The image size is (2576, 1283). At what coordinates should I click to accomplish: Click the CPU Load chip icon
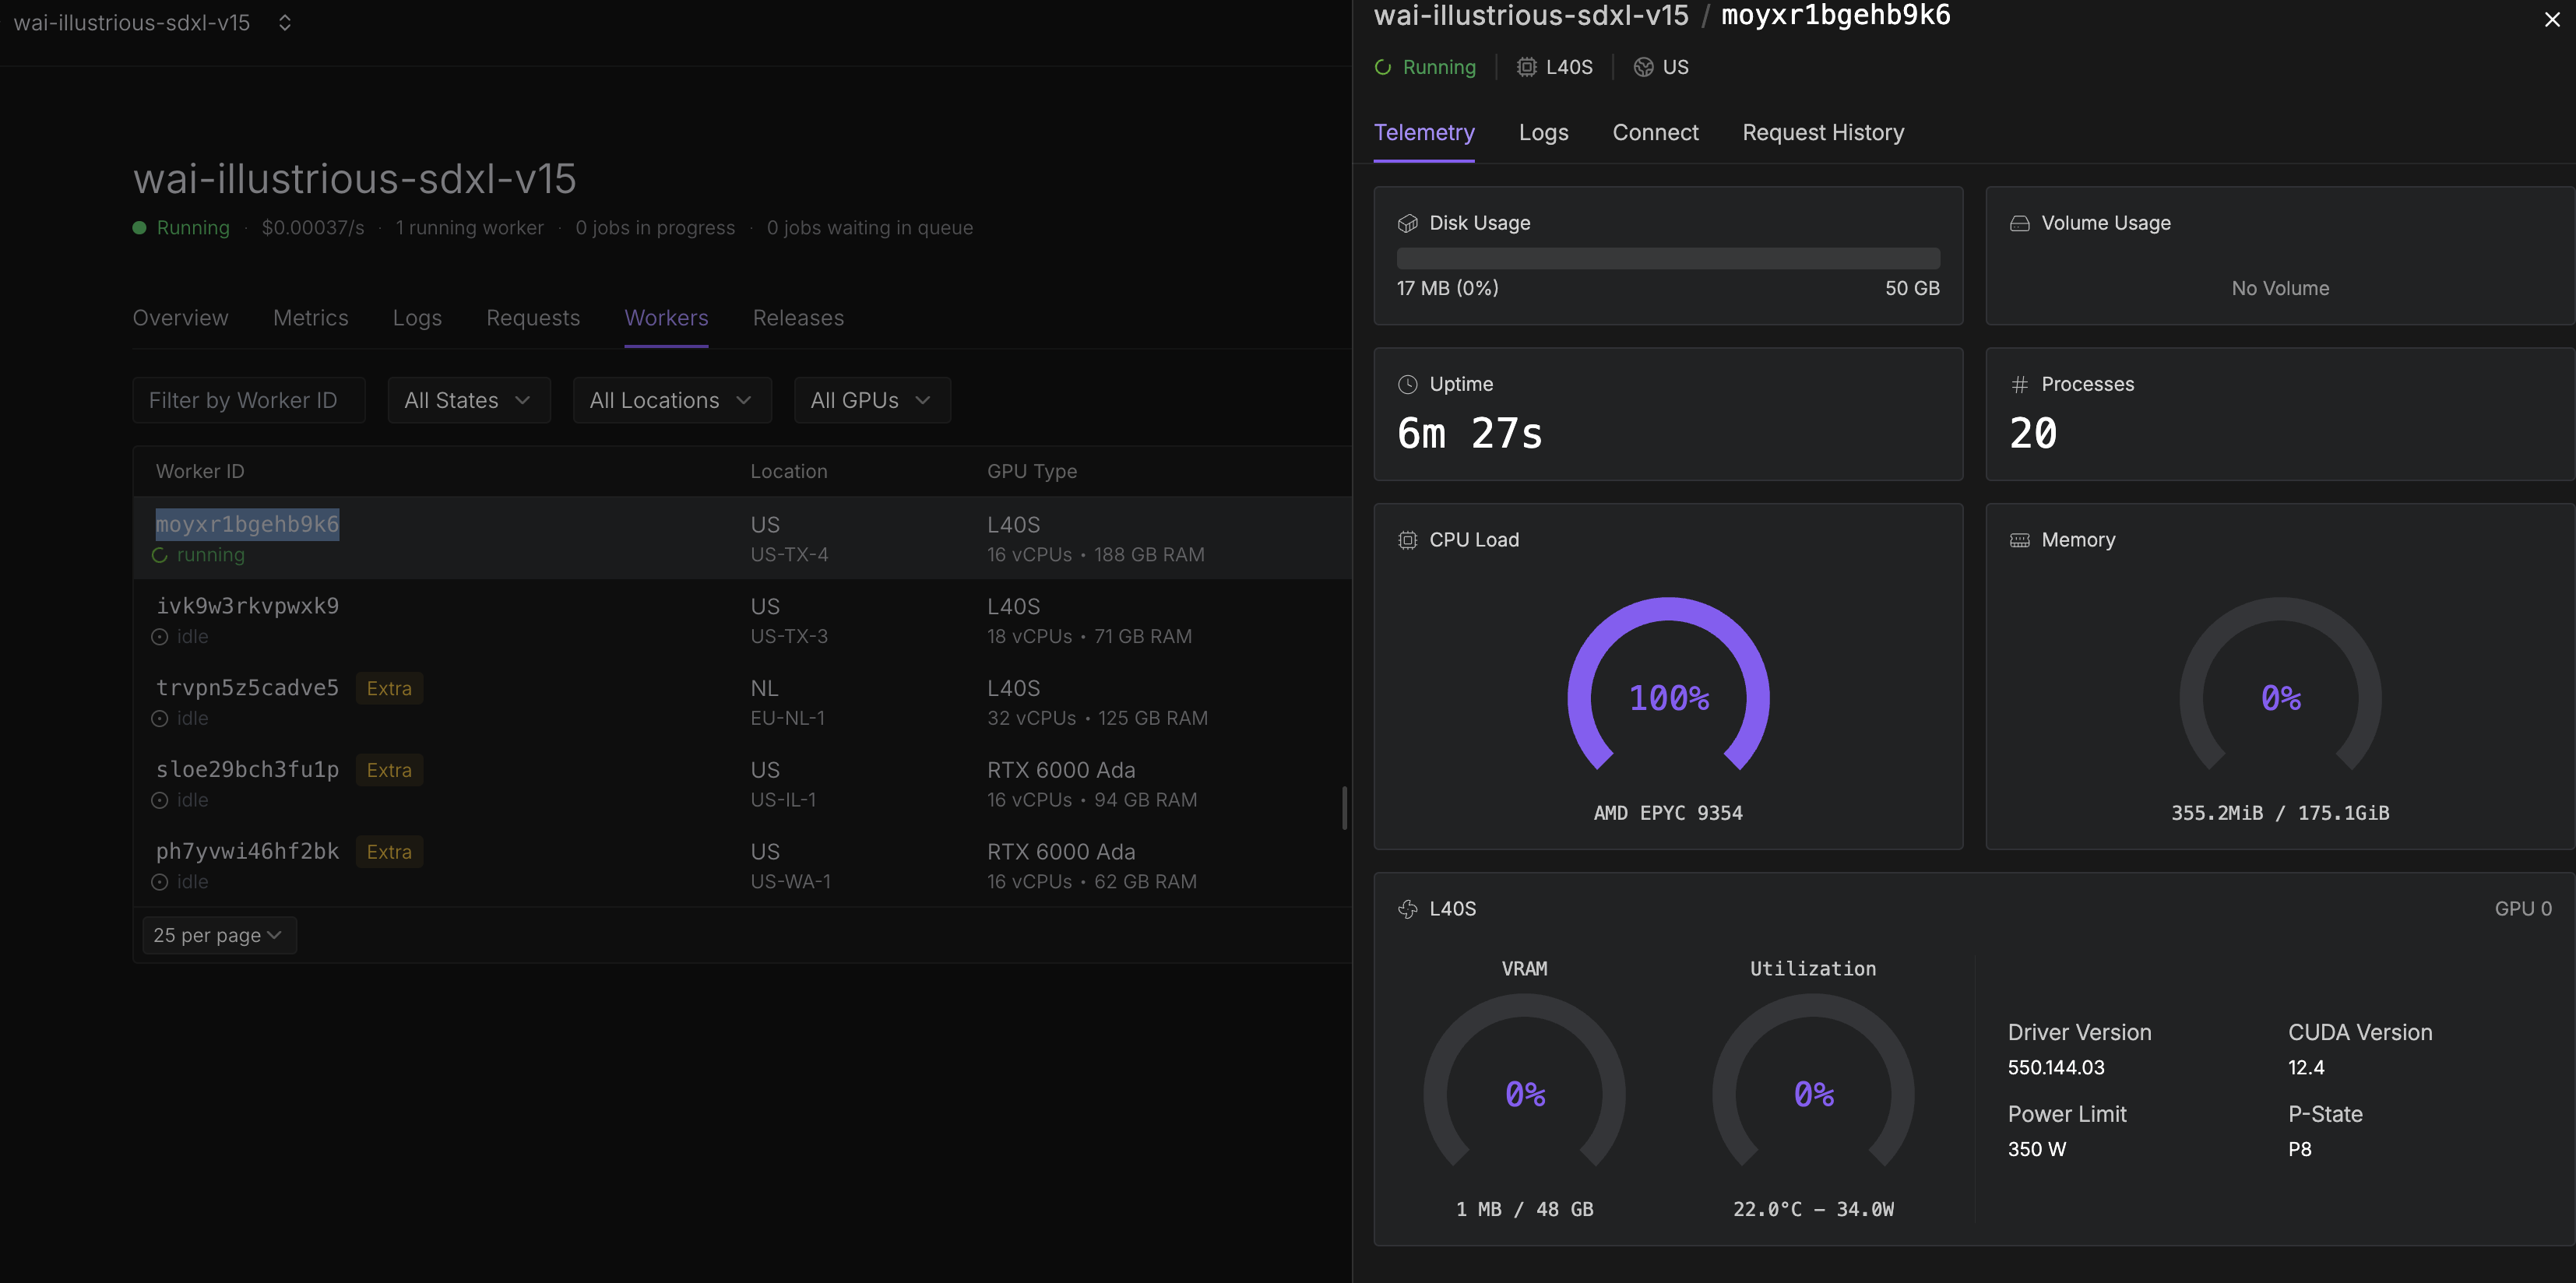(x=1407, y=540)
